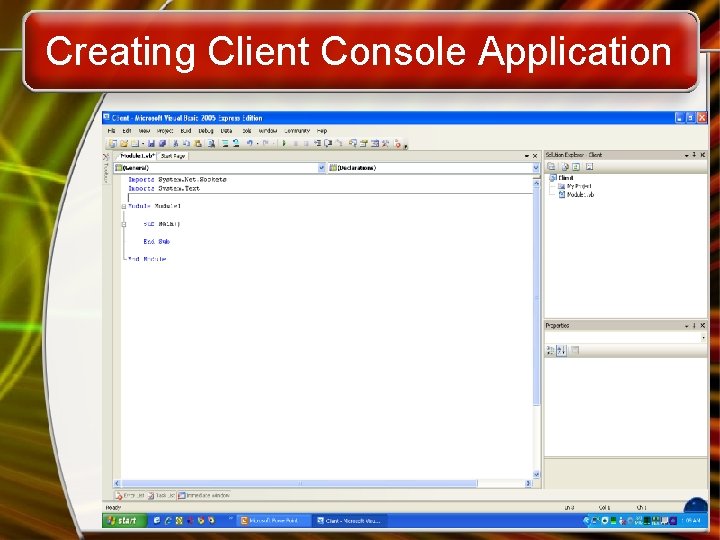Open the Help menu
The width and height of the screenshot is (720, 540).
(x=322, y=131)
